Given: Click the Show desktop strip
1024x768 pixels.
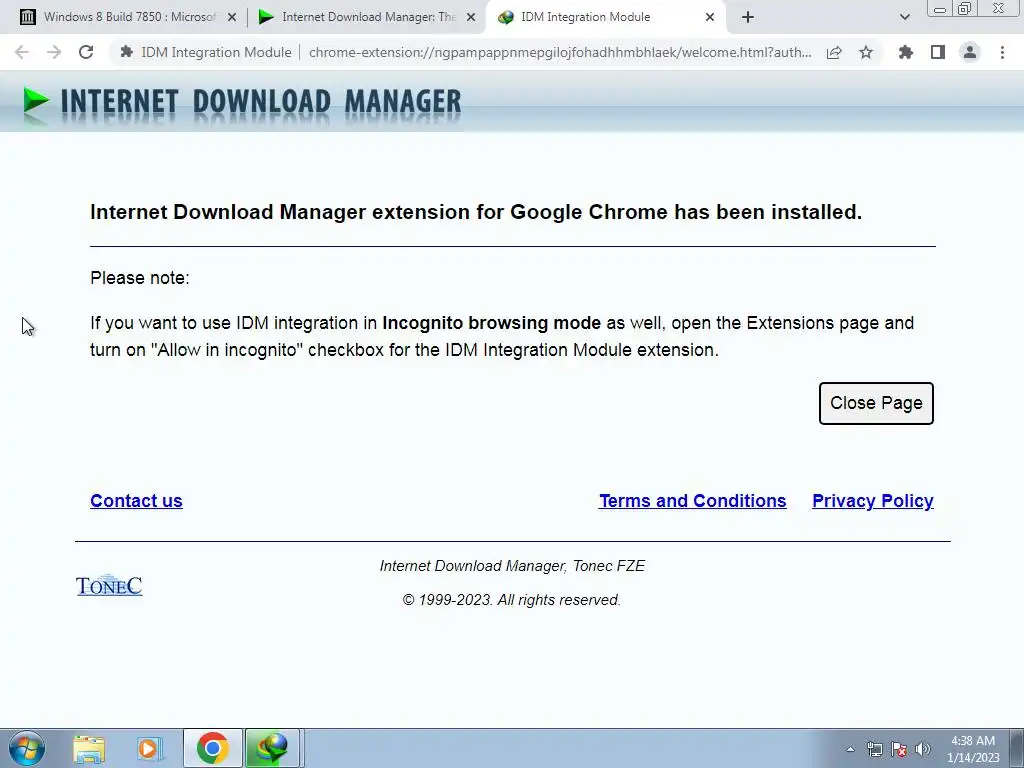Looking at the screenshot, I should (1017, 748).
